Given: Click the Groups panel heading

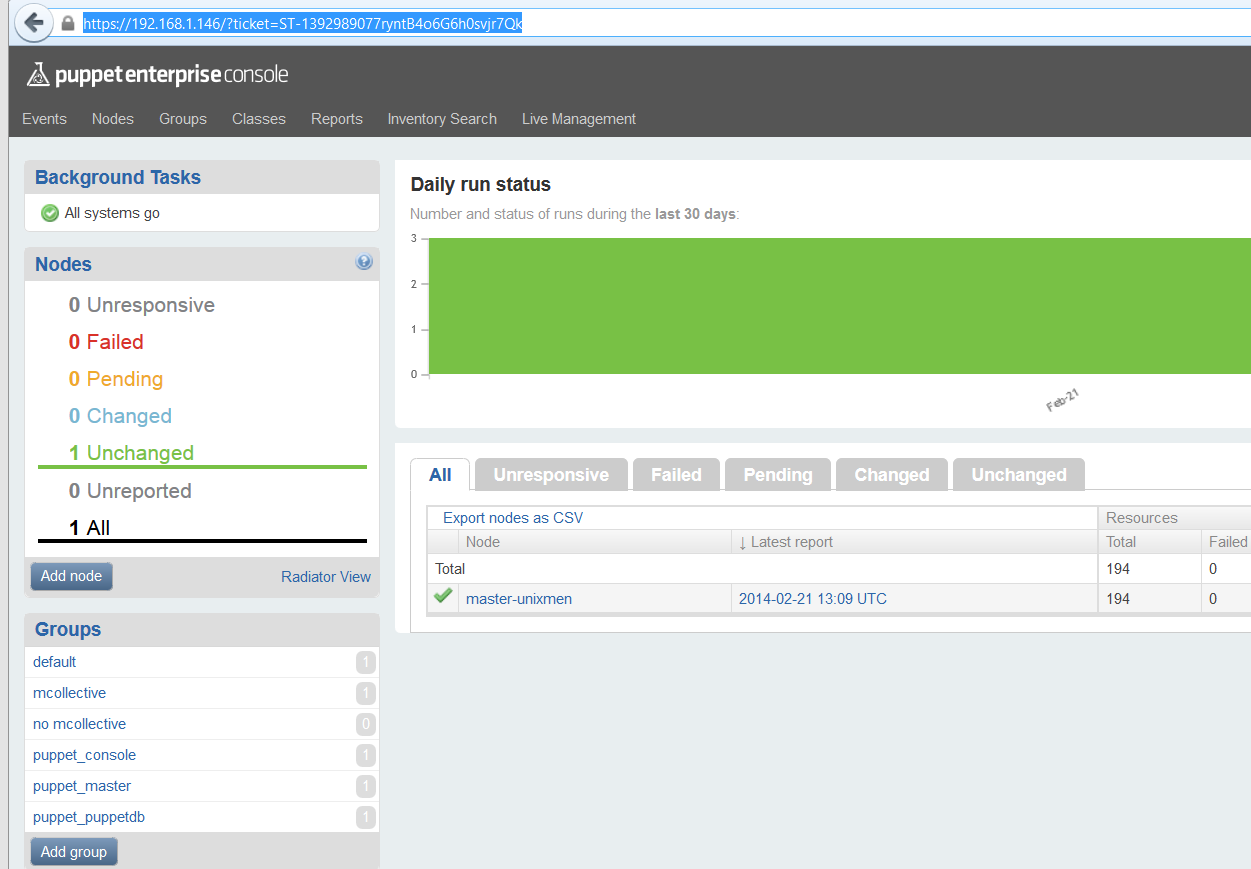Looking at the screenshot, I should [68, 629].
